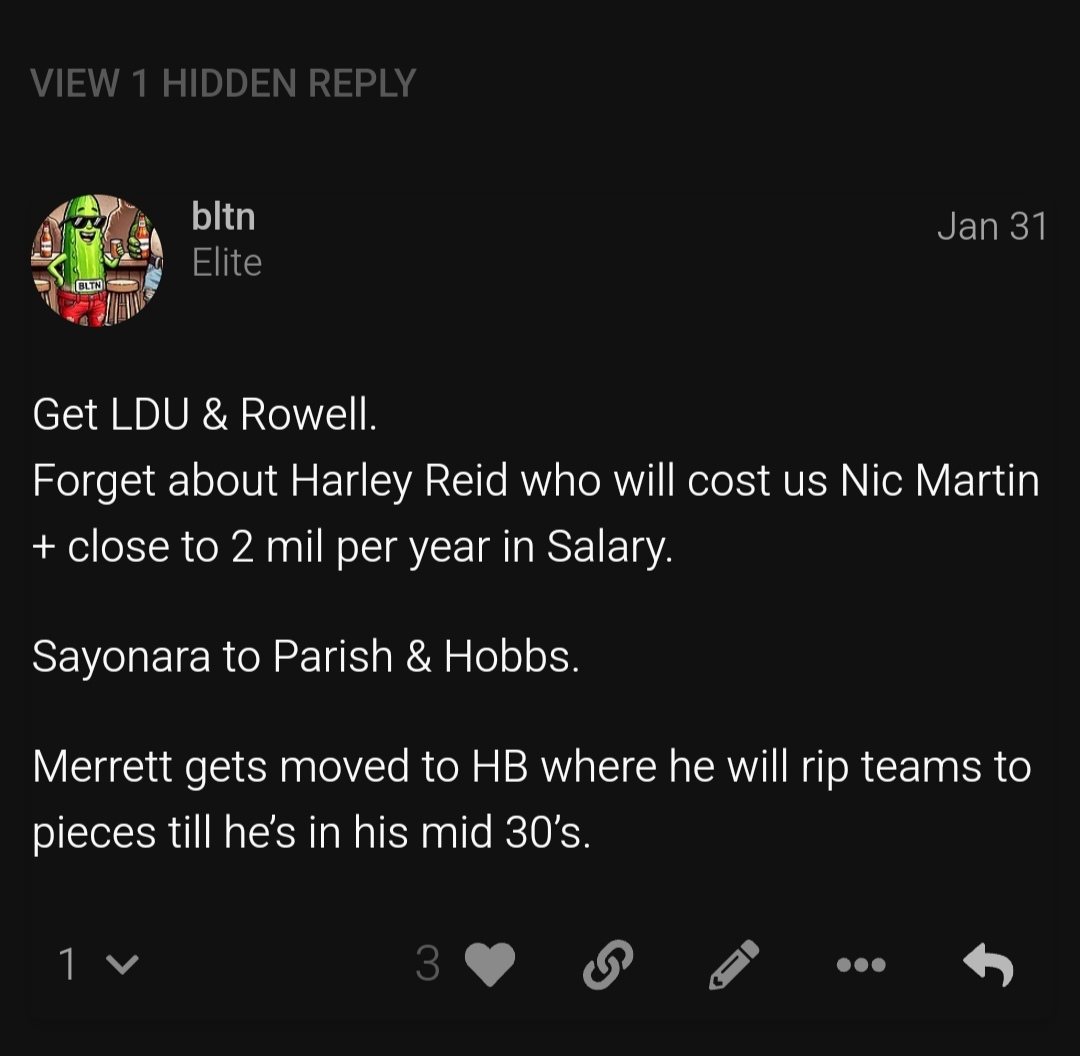Like the post with the heart icon
Viewport: 1080px width, 1056px height.
click(490, 964)
